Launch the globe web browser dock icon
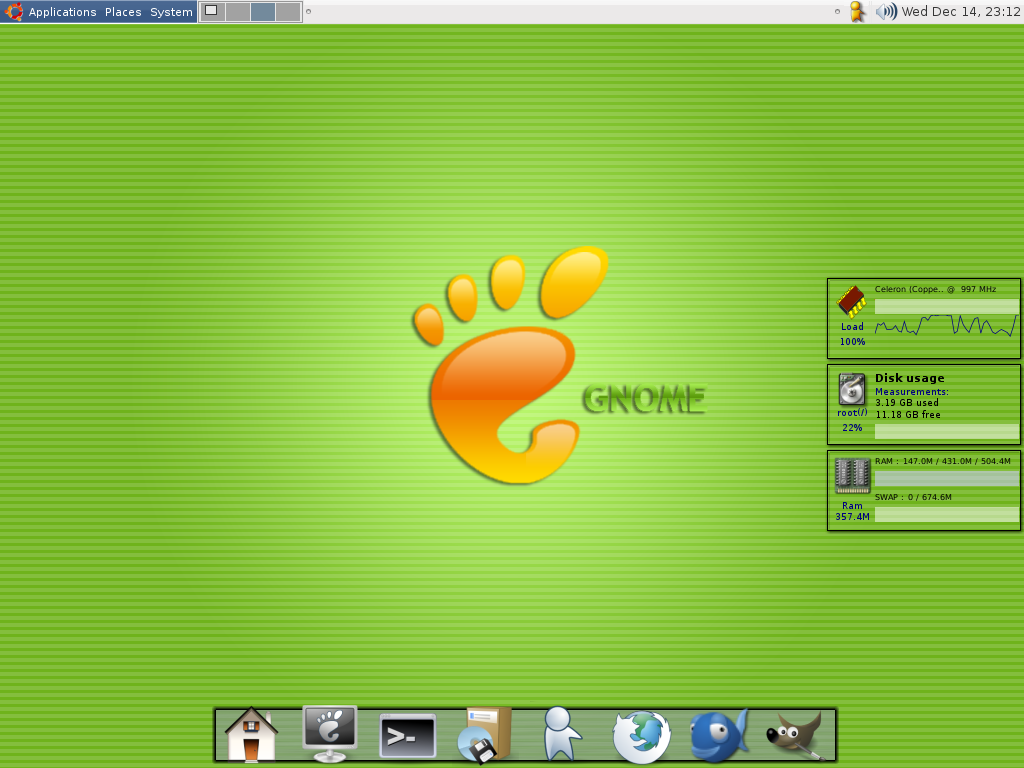Image resolution: width=1024 pixels, height=768 pixels. (641, 737)
